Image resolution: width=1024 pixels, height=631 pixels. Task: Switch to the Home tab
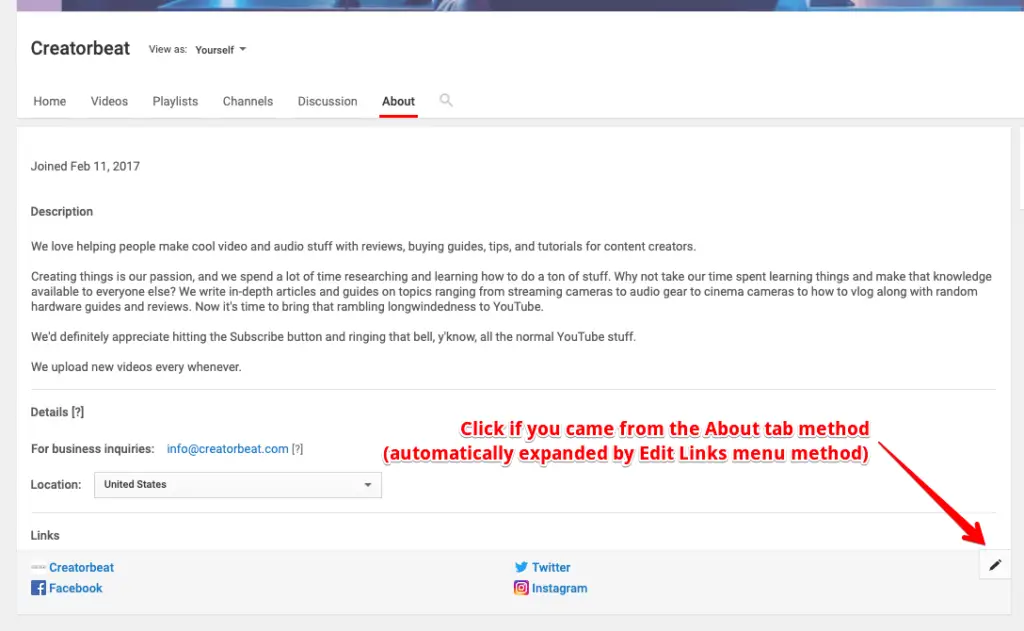click(50, 101)
